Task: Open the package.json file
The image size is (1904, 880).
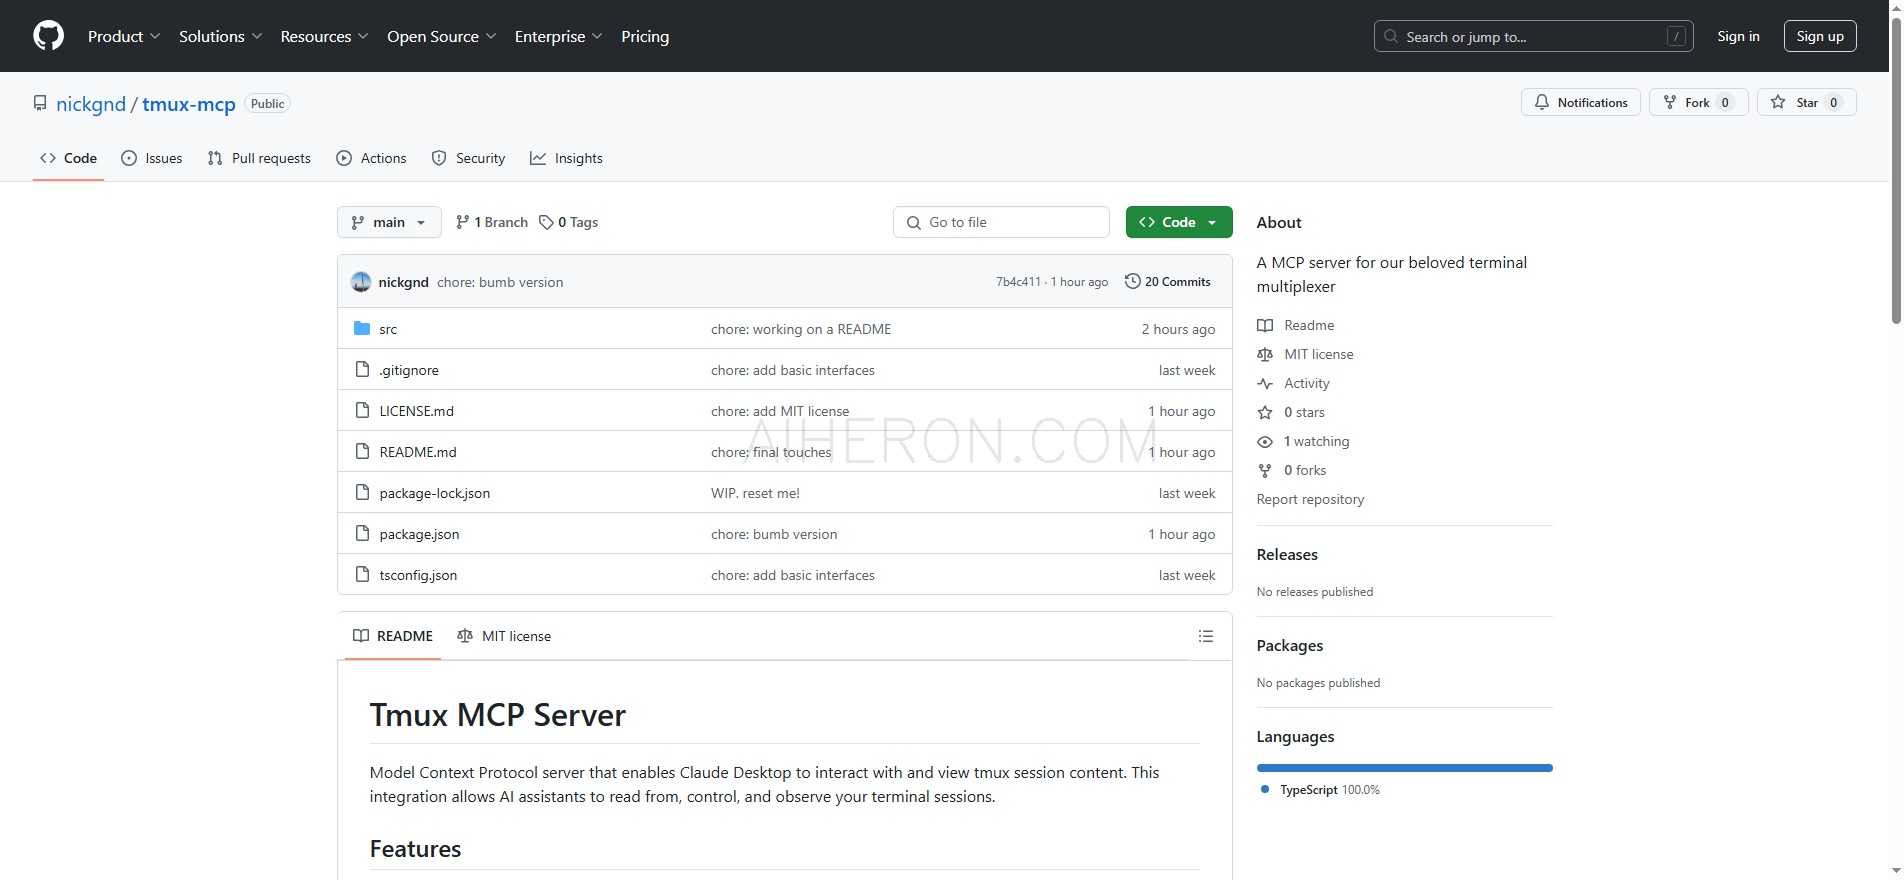Action: tap(419, 534)
